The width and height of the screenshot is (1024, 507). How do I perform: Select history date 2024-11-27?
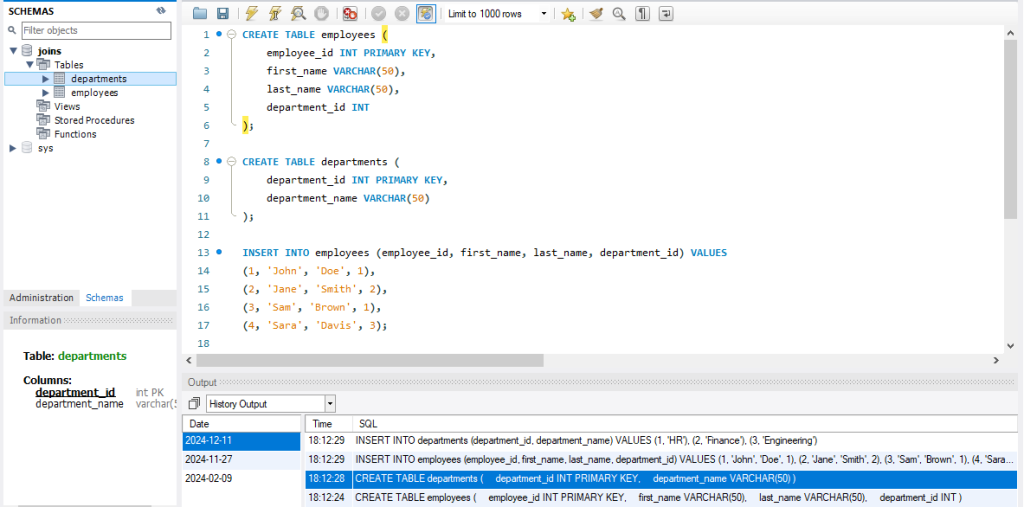[x=241, y=460]
